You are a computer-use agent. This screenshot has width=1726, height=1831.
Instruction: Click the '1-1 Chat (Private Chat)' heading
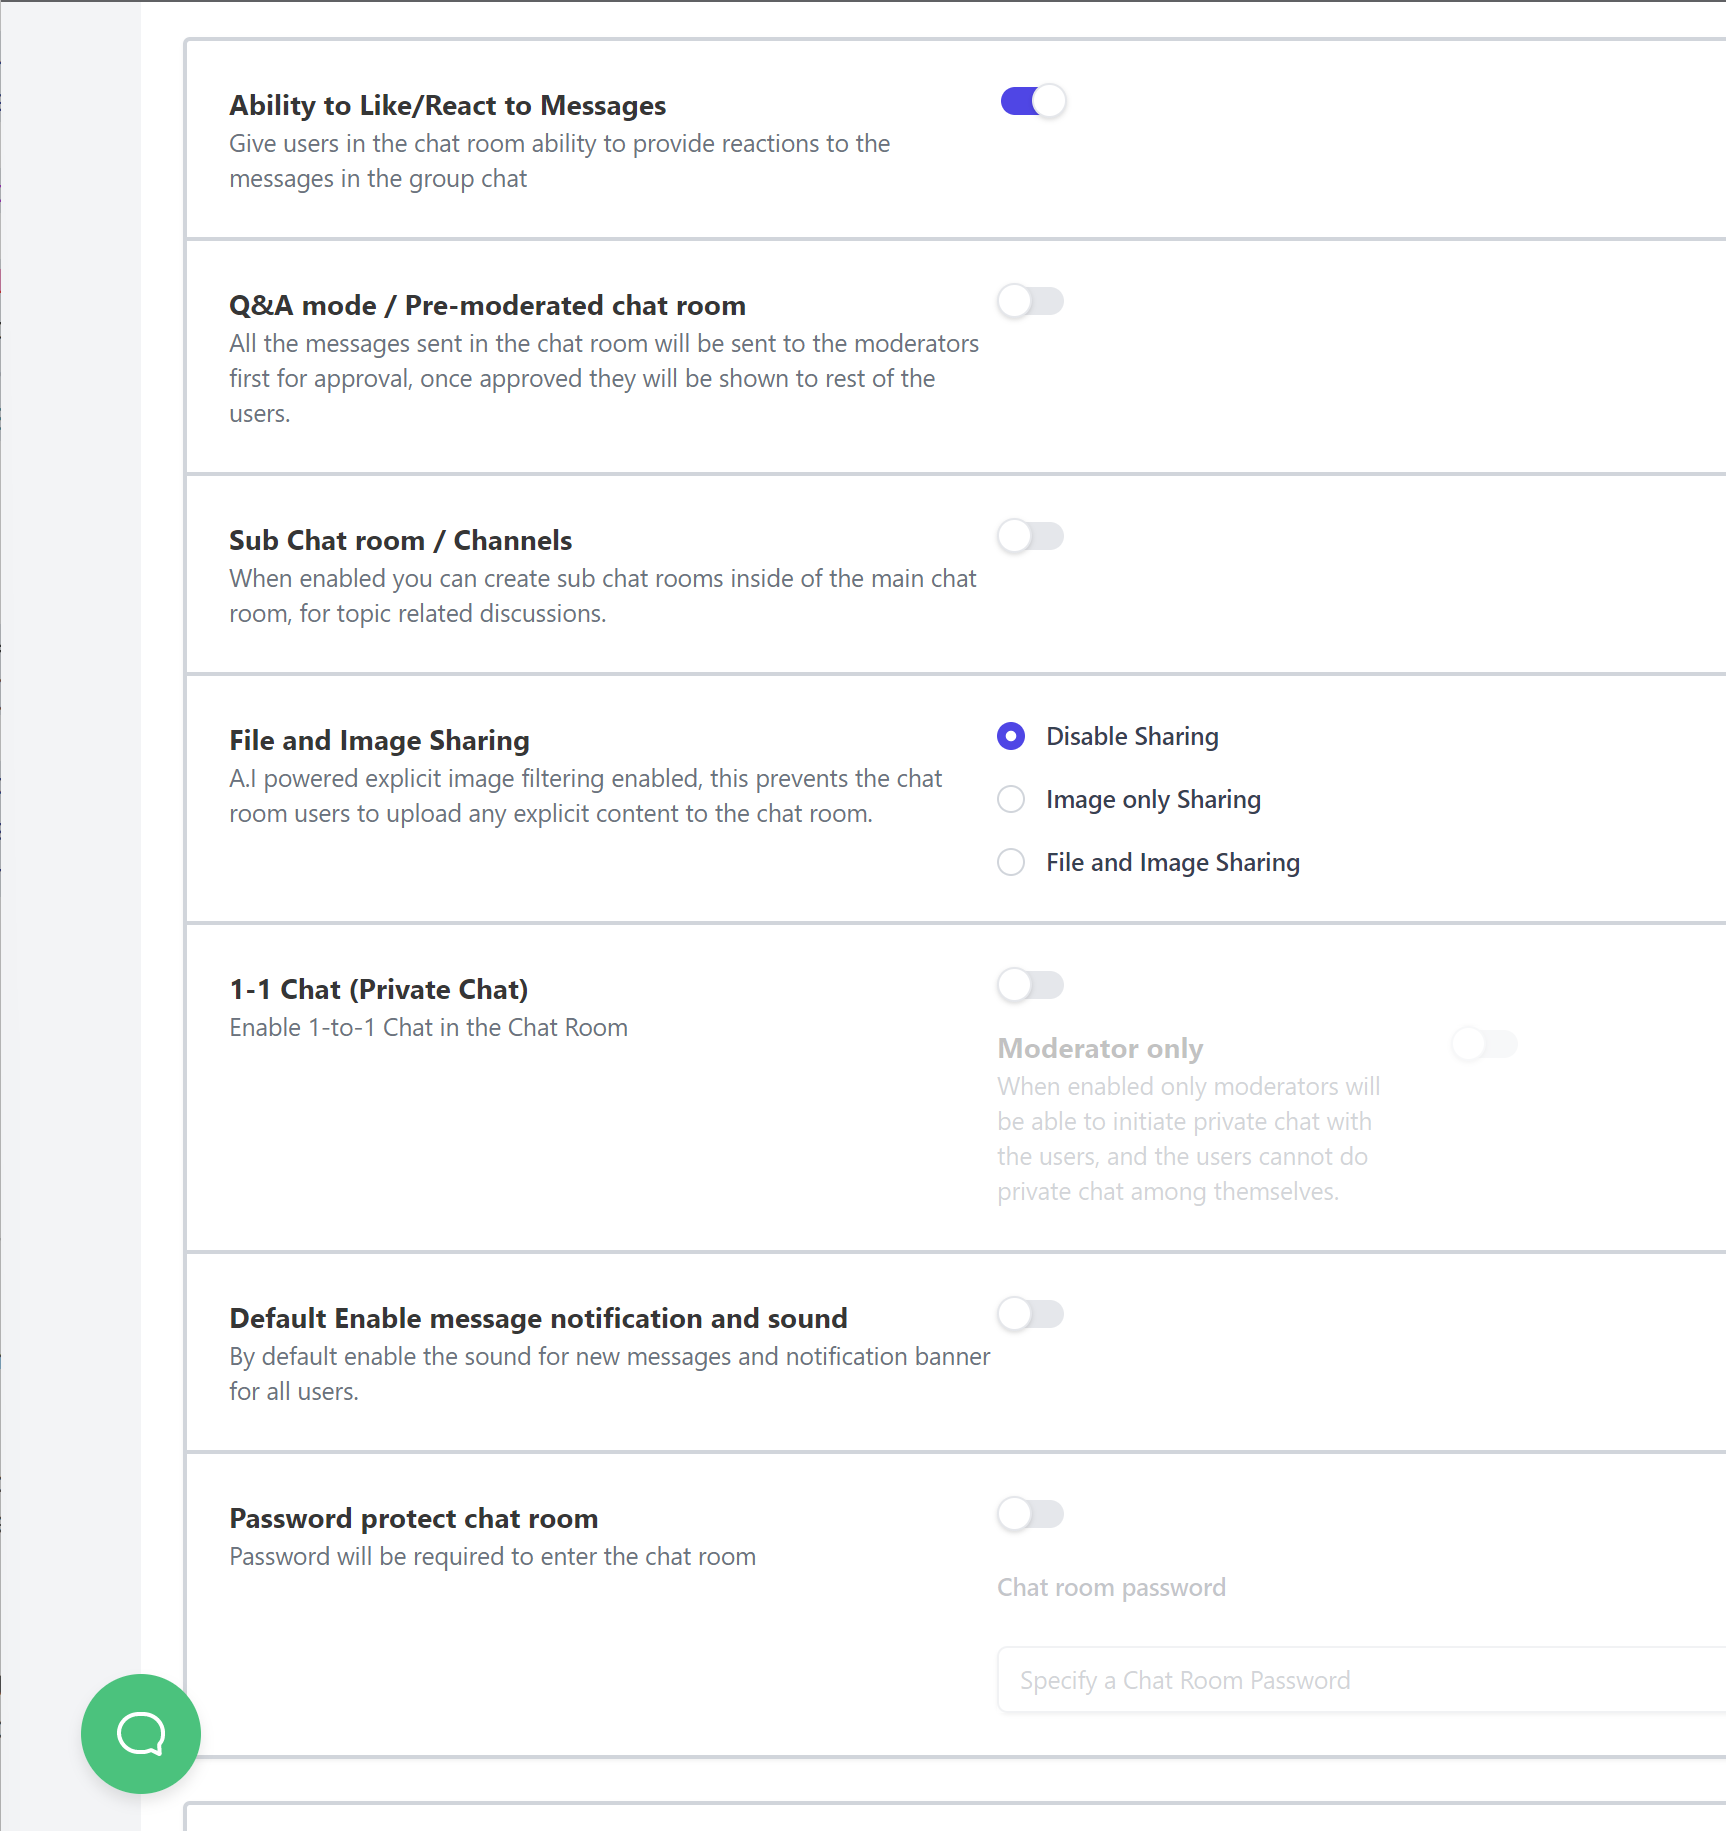(x=378, y=989)
